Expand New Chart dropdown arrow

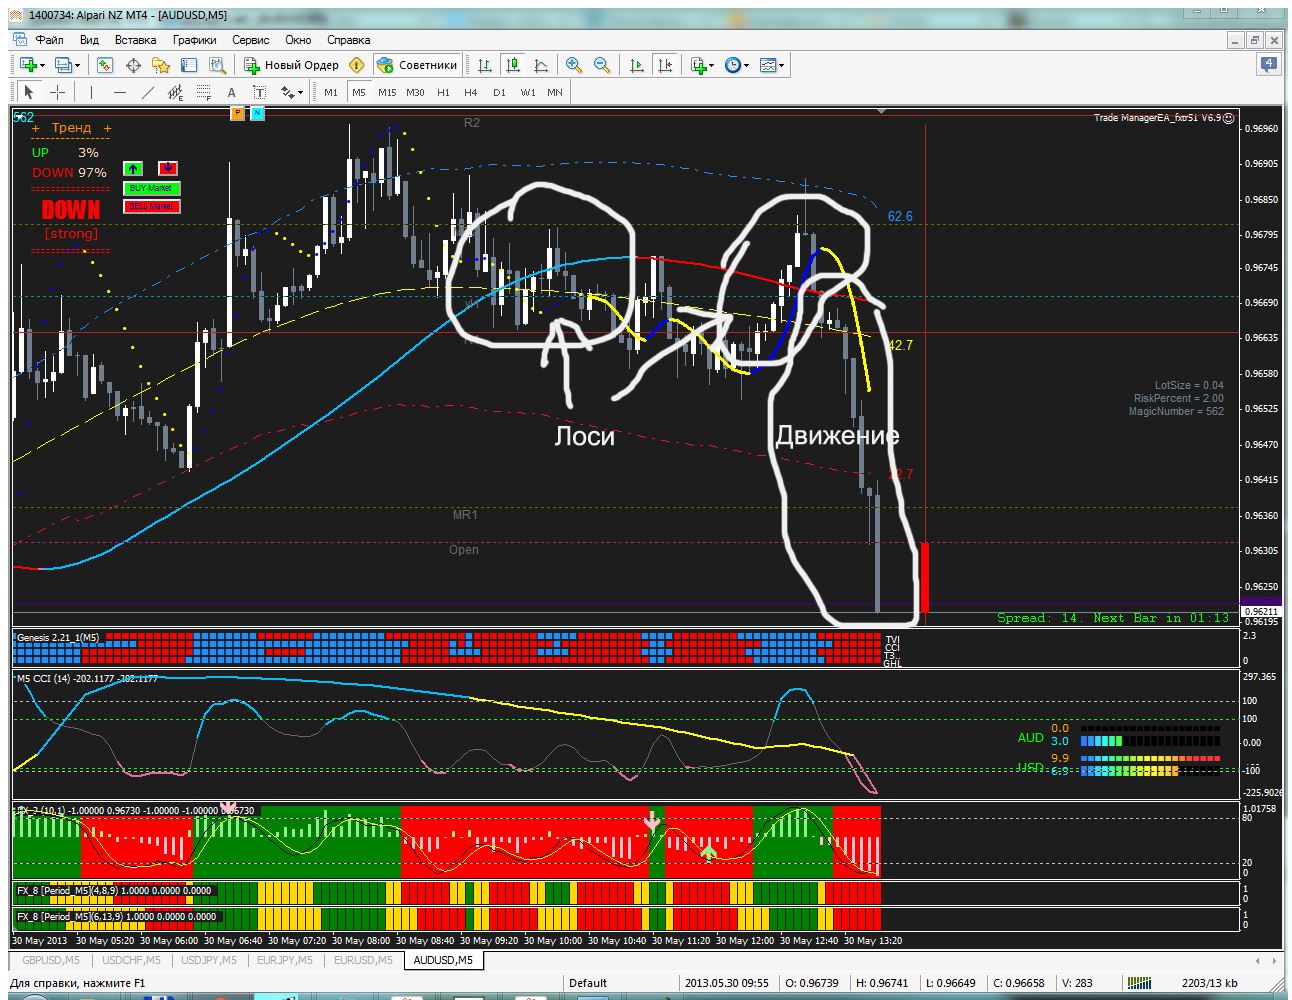coord(42,66)
